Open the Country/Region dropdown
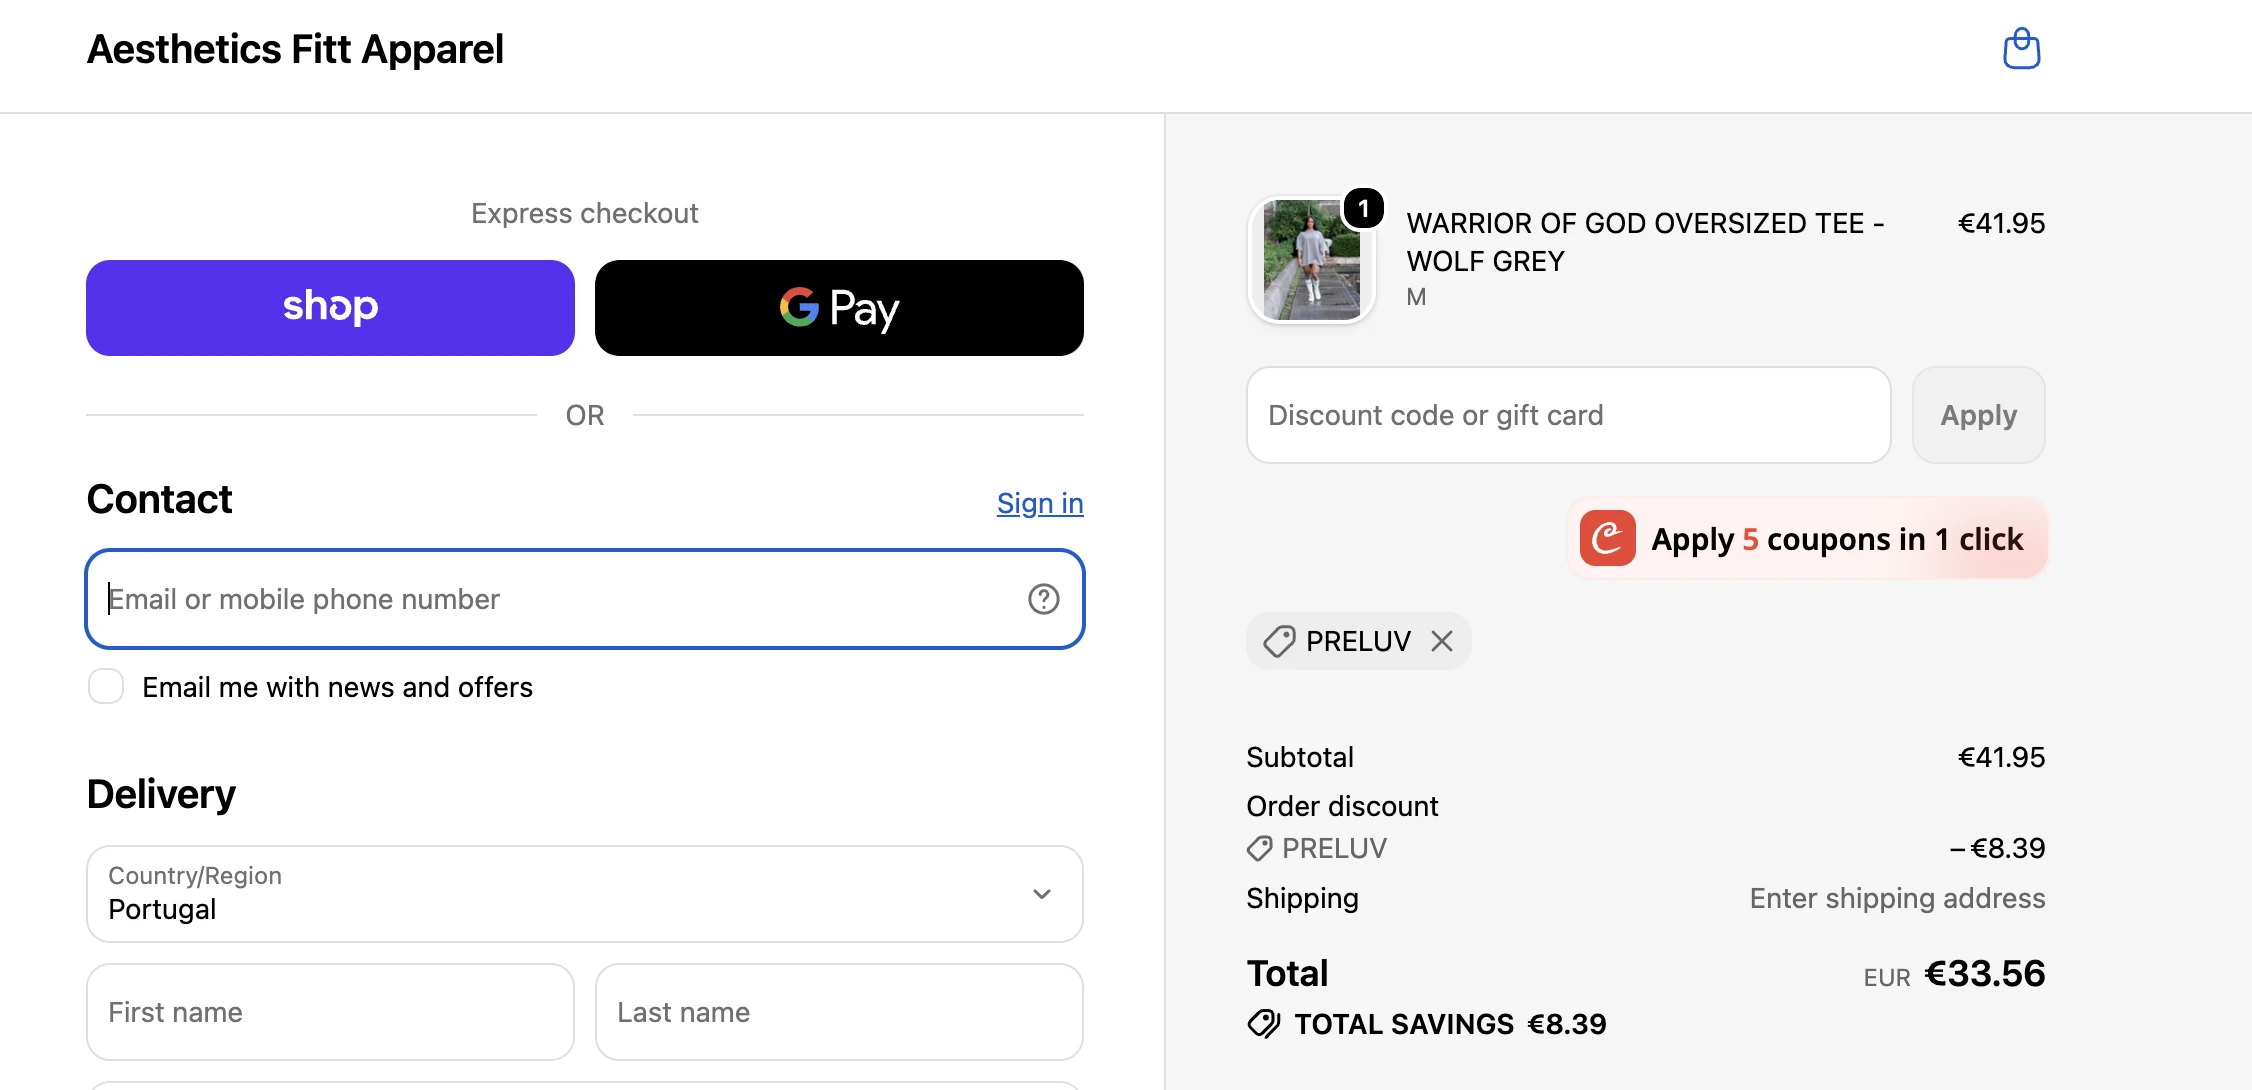Screen dimensions: 2252x1090 (x=585, y=894)
